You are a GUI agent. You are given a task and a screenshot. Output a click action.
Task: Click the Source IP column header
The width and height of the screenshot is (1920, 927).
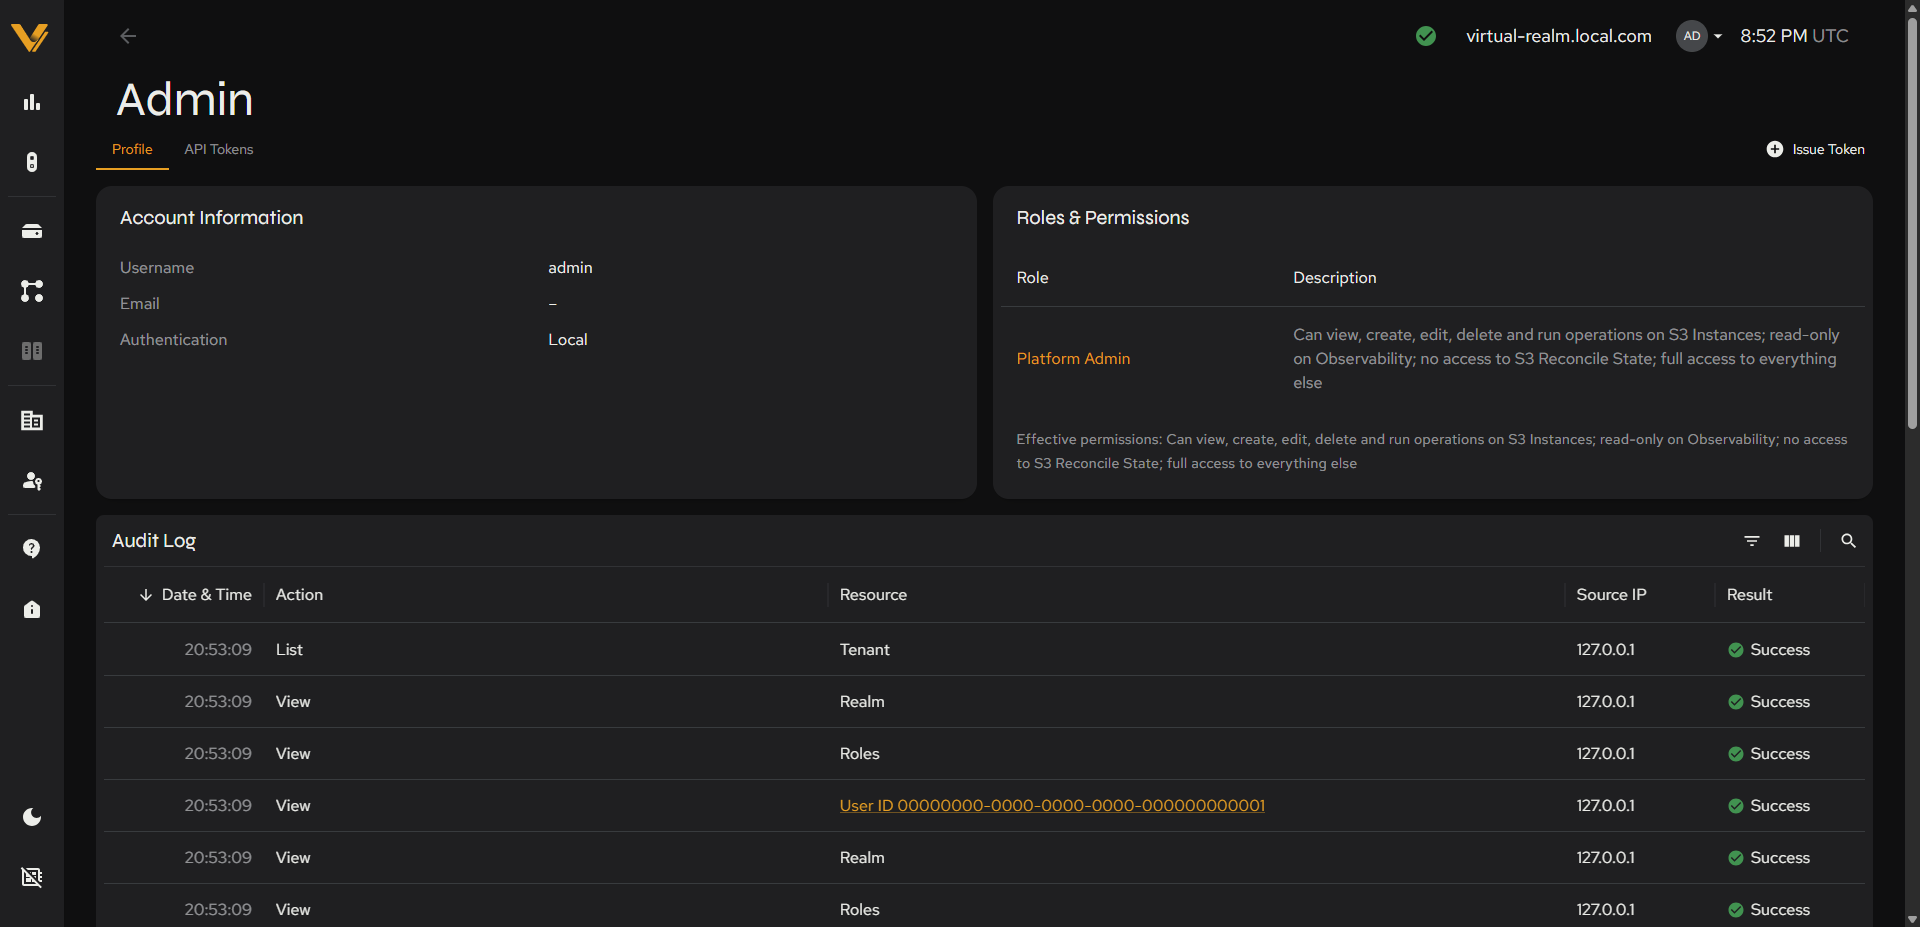click(1611, 595)
